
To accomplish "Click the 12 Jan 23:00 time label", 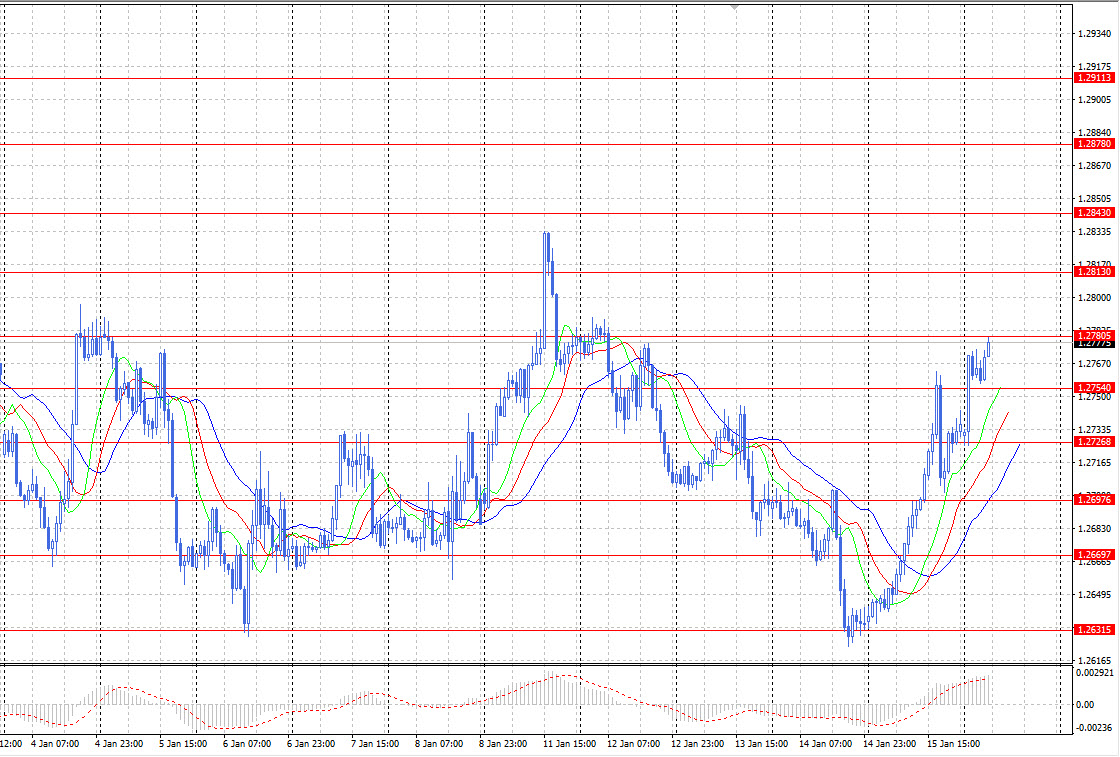I will [x=698, y=744].
